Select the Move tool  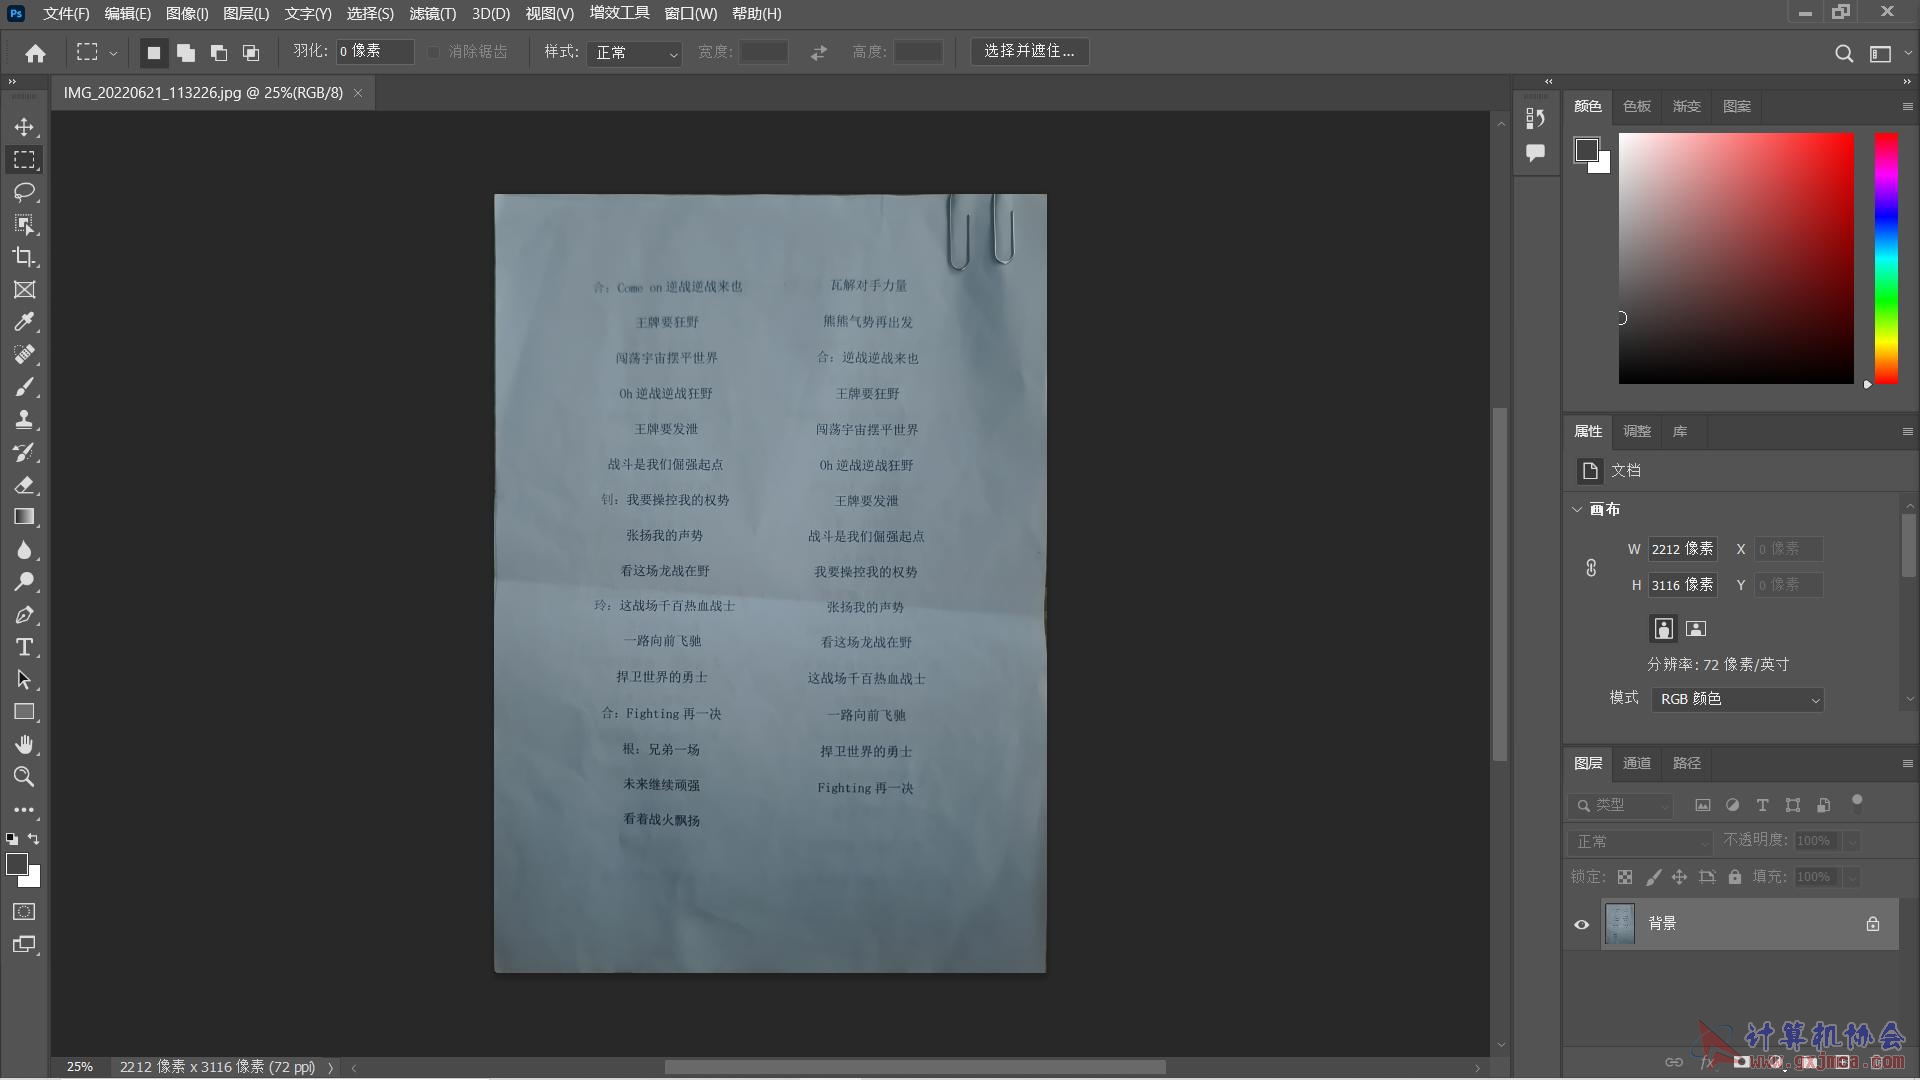point(24,127)
